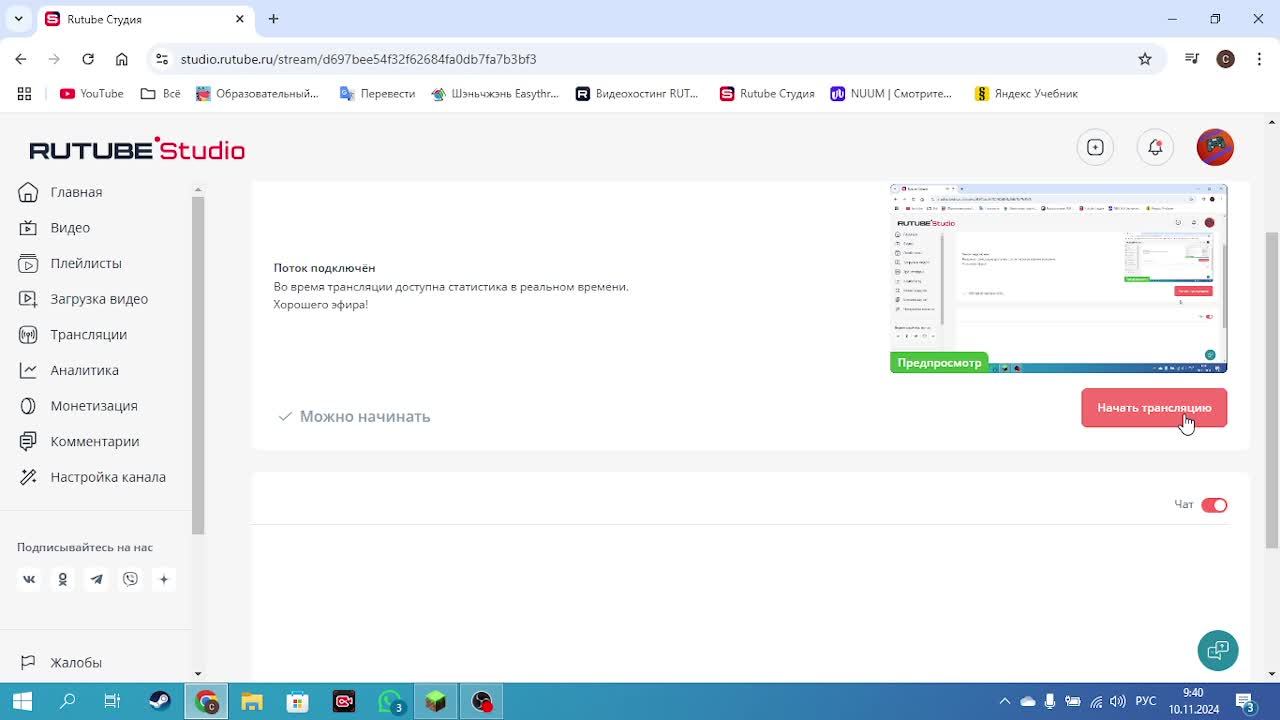The image size is (1280, 720).
Task: Switch input language РУС in tray
Action: pos(1146,702)
